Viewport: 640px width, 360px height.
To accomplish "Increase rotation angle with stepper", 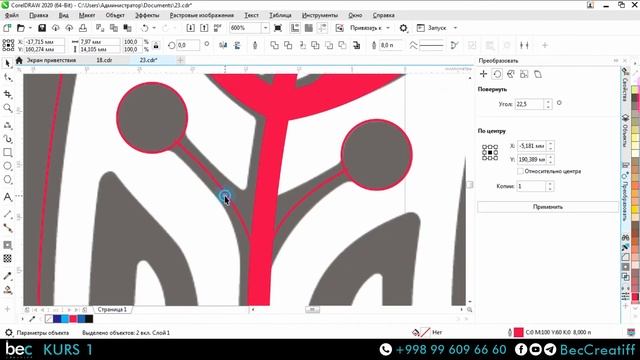I will [x=548, y=102].
